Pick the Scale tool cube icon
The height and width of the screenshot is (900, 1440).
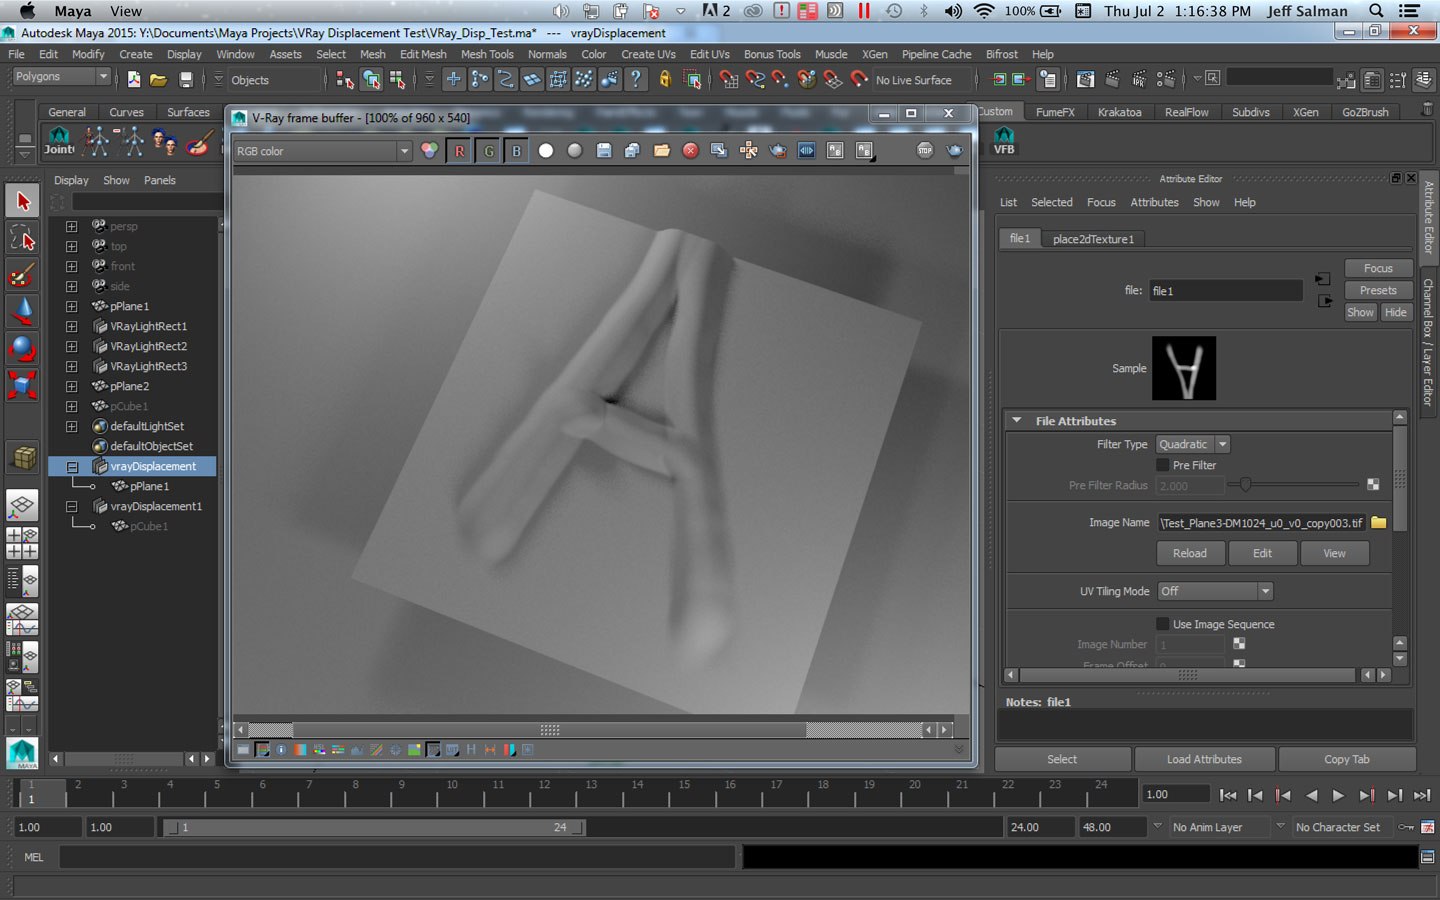pos(22,385)
